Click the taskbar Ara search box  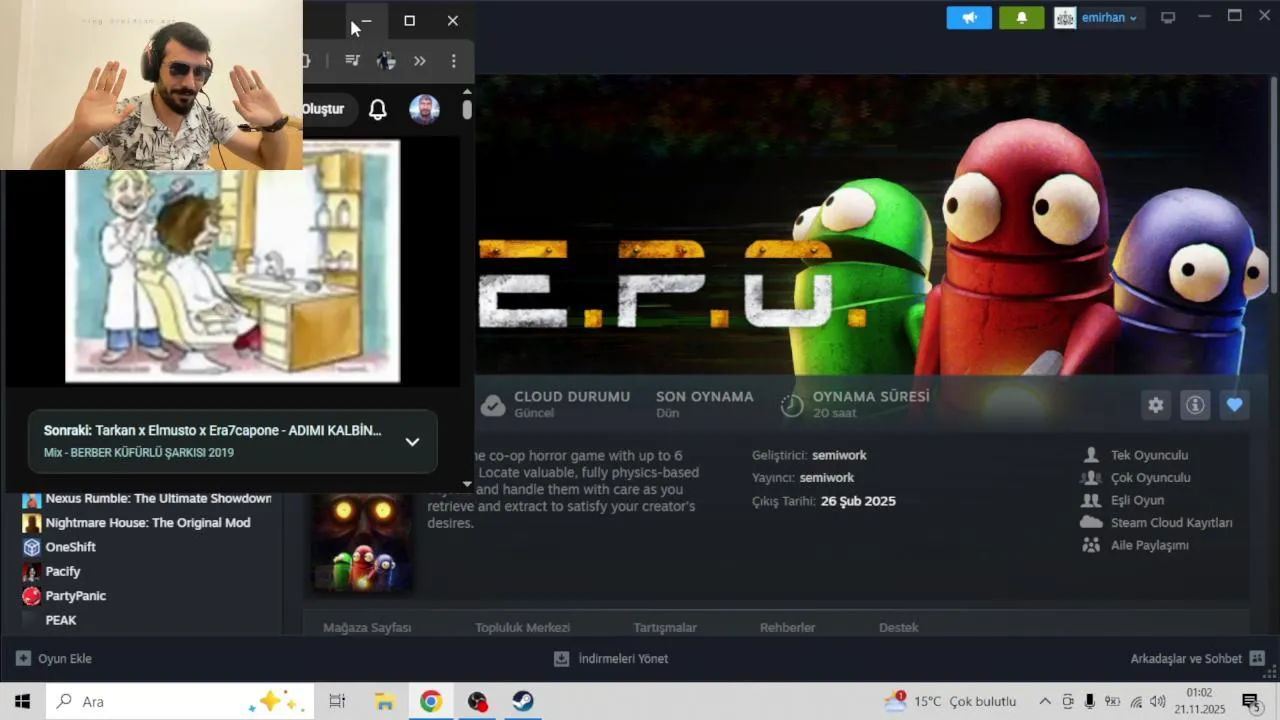(180, 701)
